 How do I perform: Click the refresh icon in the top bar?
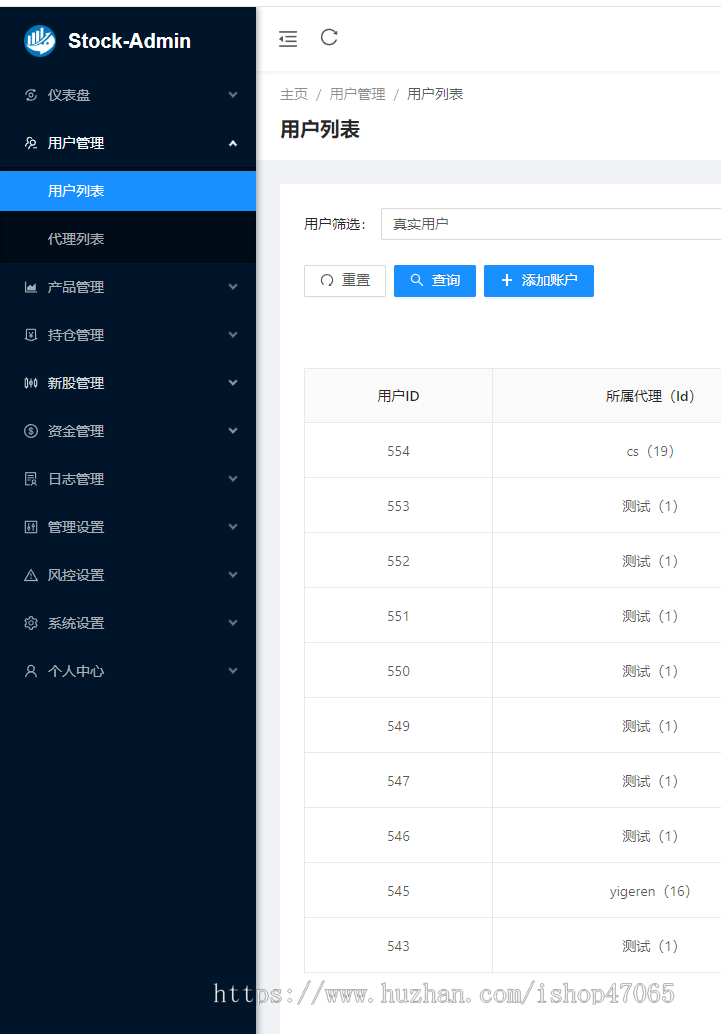point(329,38)
